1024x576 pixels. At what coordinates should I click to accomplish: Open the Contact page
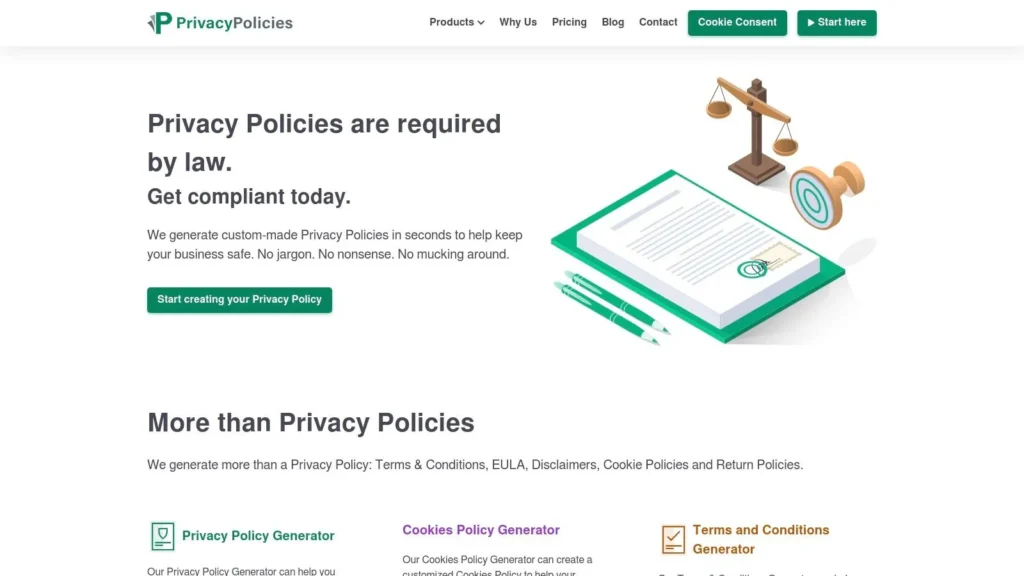click(658, 22)
